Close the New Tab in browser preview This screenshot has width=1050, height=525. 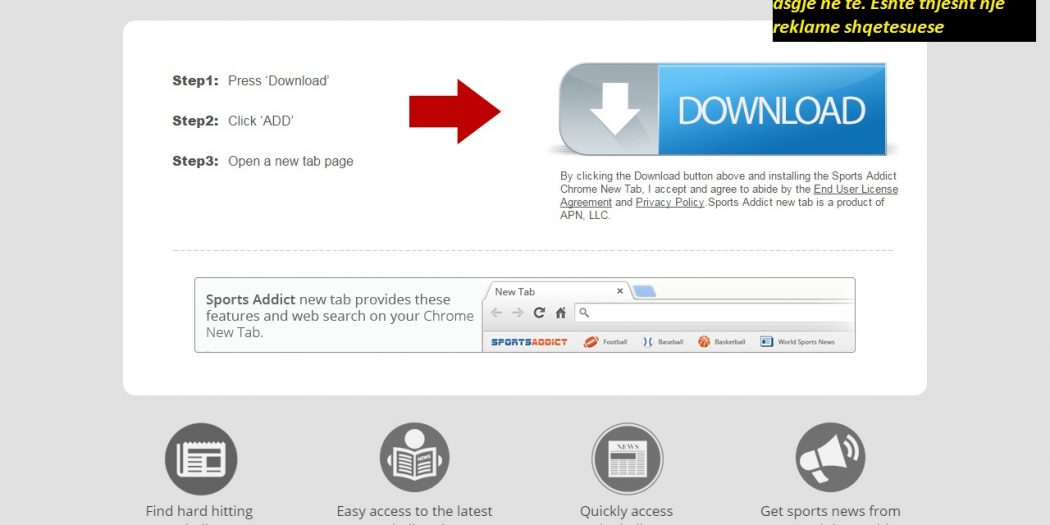coord(620,291)
